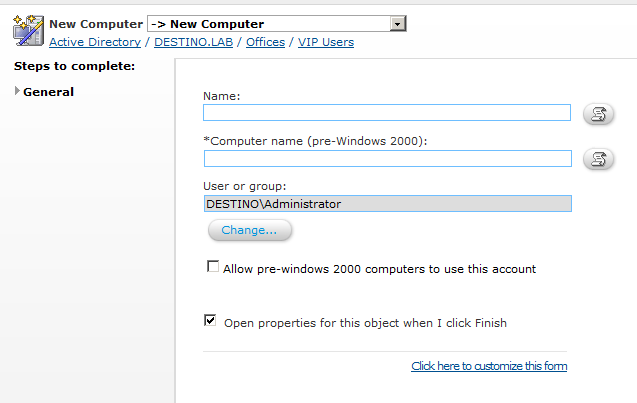
Task: Click the script icon beside the Name field
Action: 598,114
